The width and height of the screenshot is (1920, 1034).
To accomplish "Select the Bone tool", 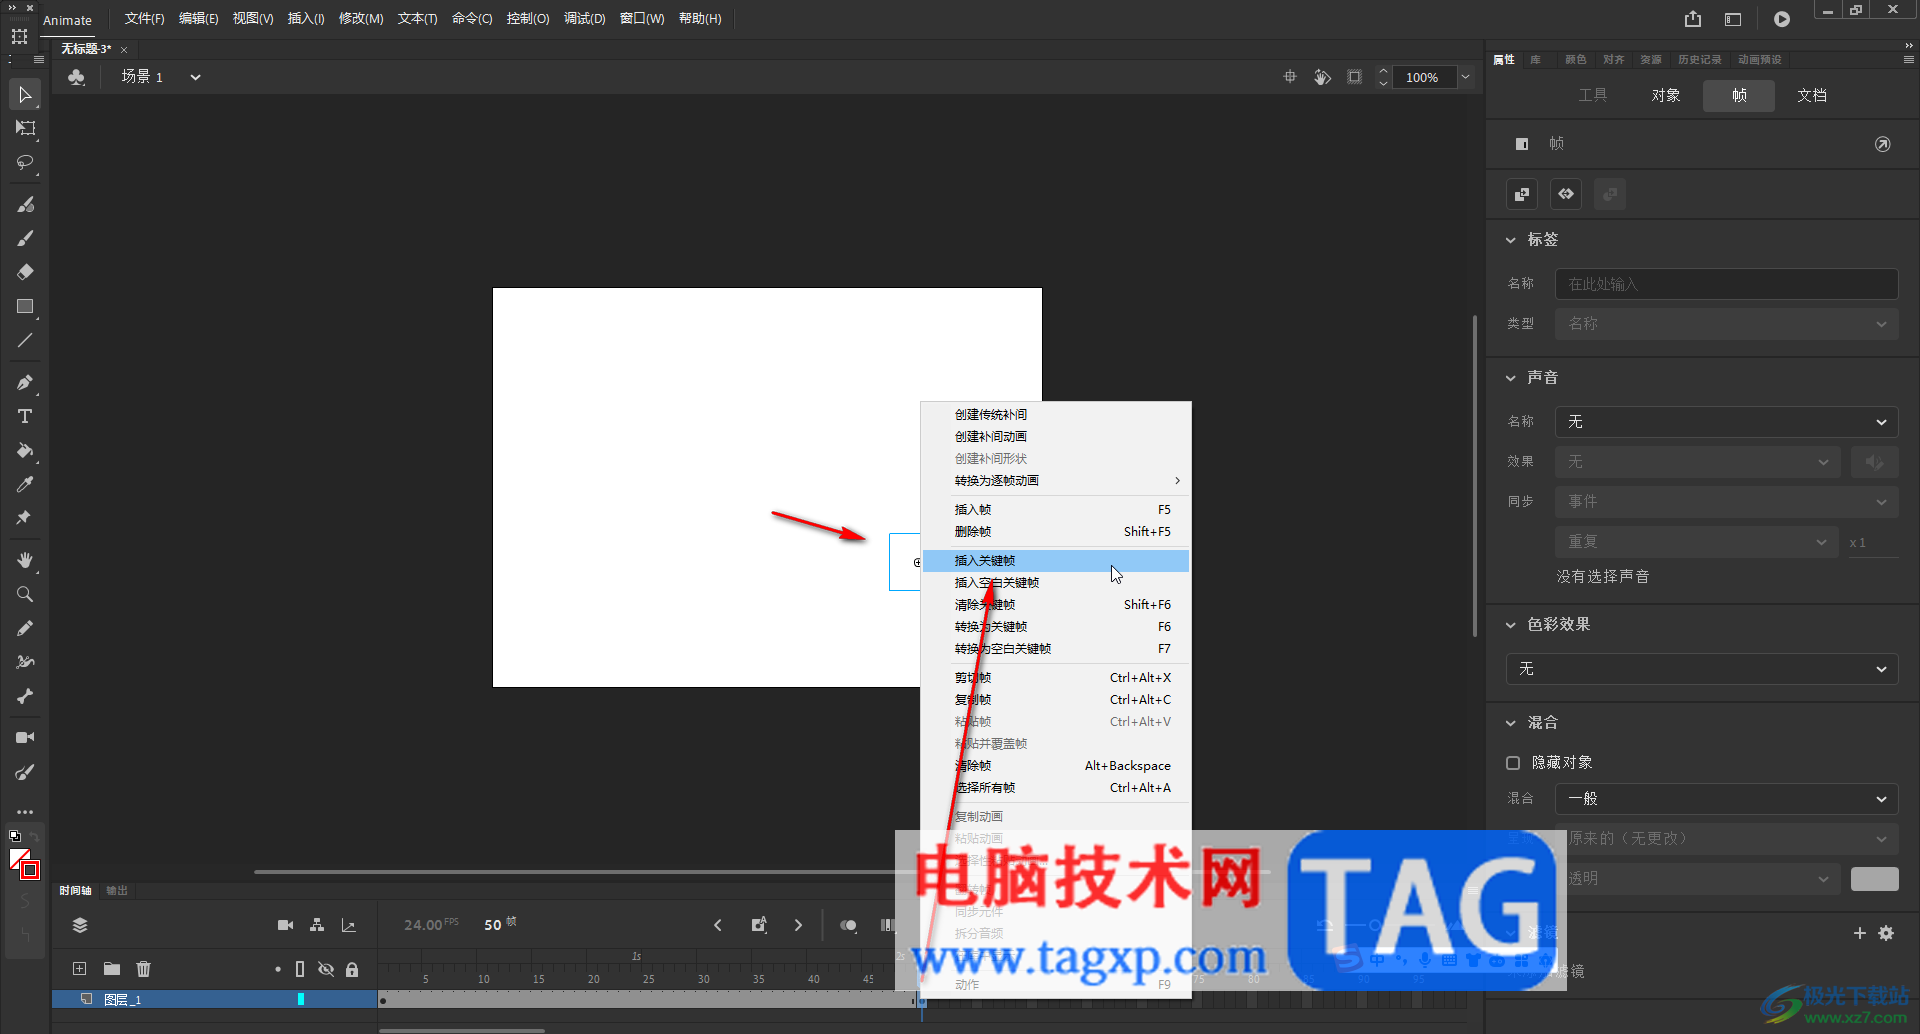I will pyautogui.click(x=25, y=696).
